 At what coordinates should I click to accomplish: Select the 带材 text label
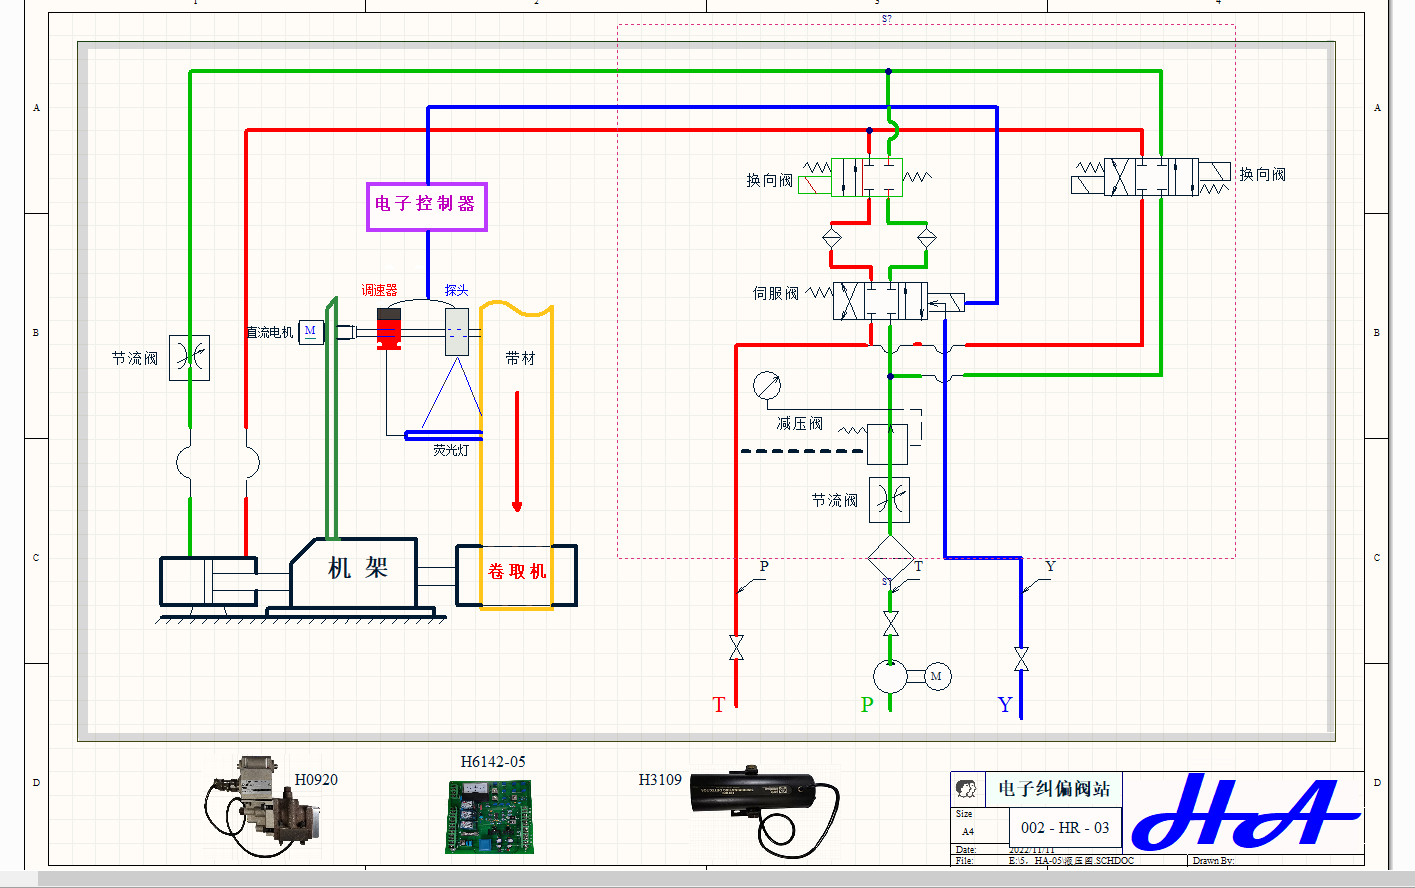(520, 358)
